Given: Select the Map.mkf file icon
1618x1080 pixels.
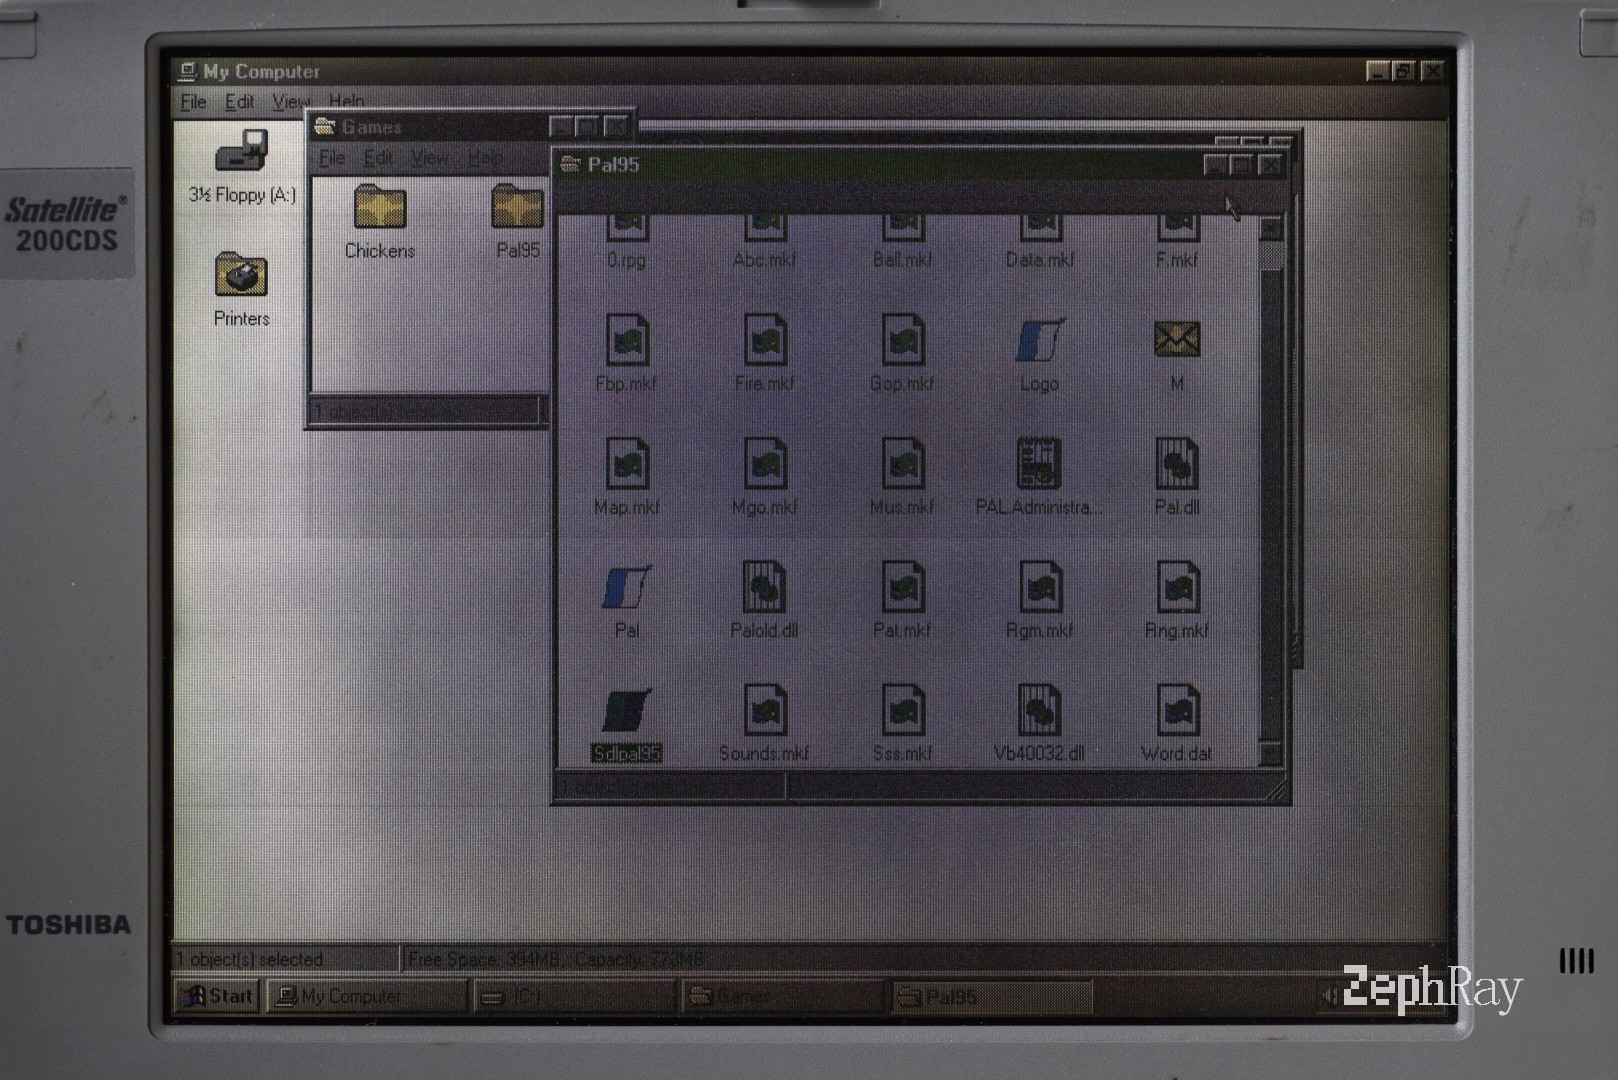Looking at the screenshot, I should [x=627, y=464].
